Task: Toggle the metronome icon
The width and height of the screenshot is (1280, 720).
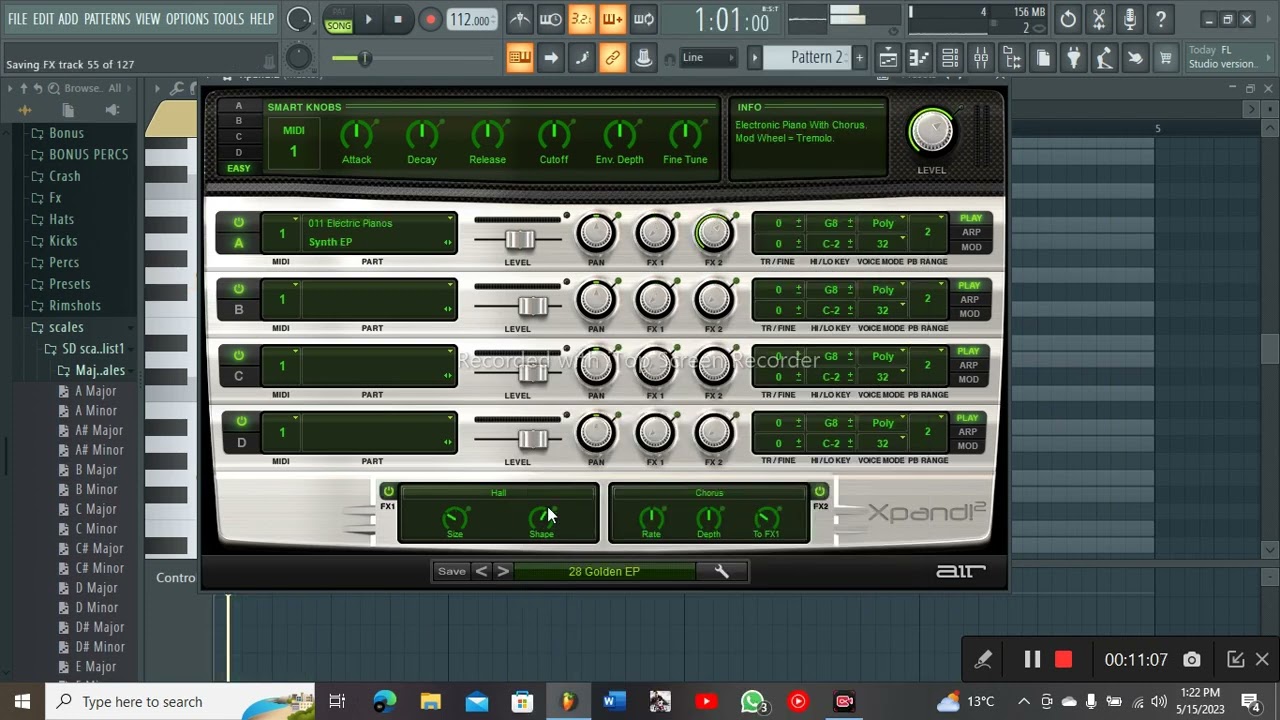Action: 520,19
